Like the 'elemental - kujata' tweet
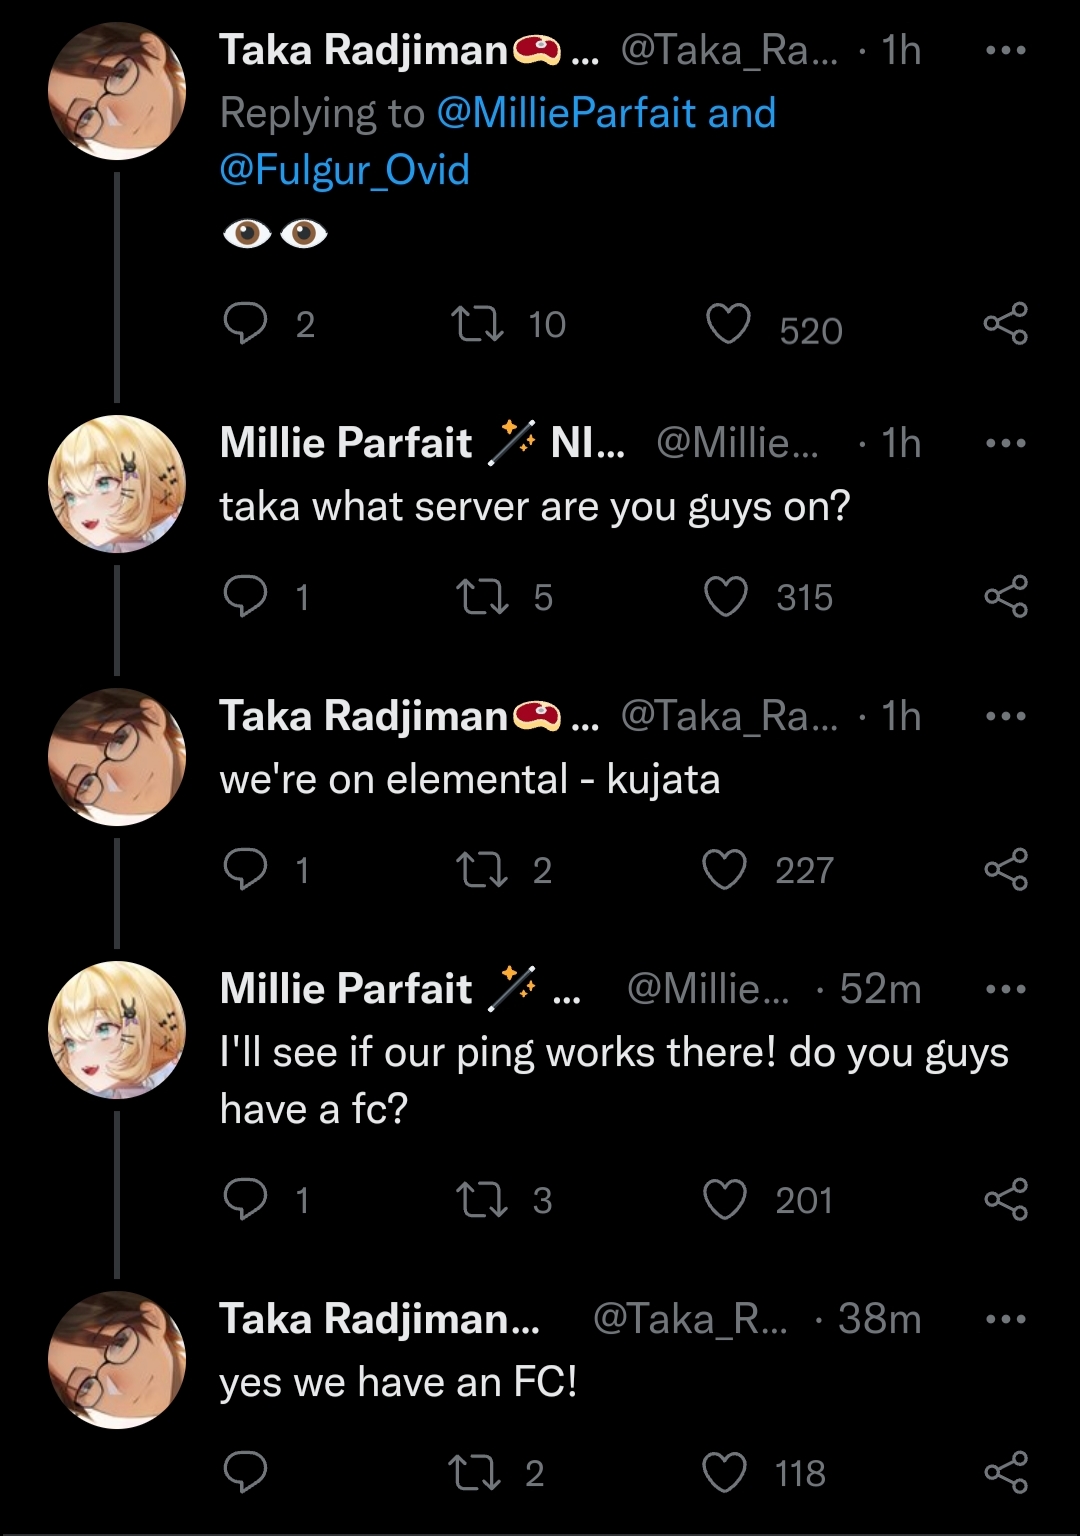This screenshot has height=1536, width=1080. [x=725, y=870]
